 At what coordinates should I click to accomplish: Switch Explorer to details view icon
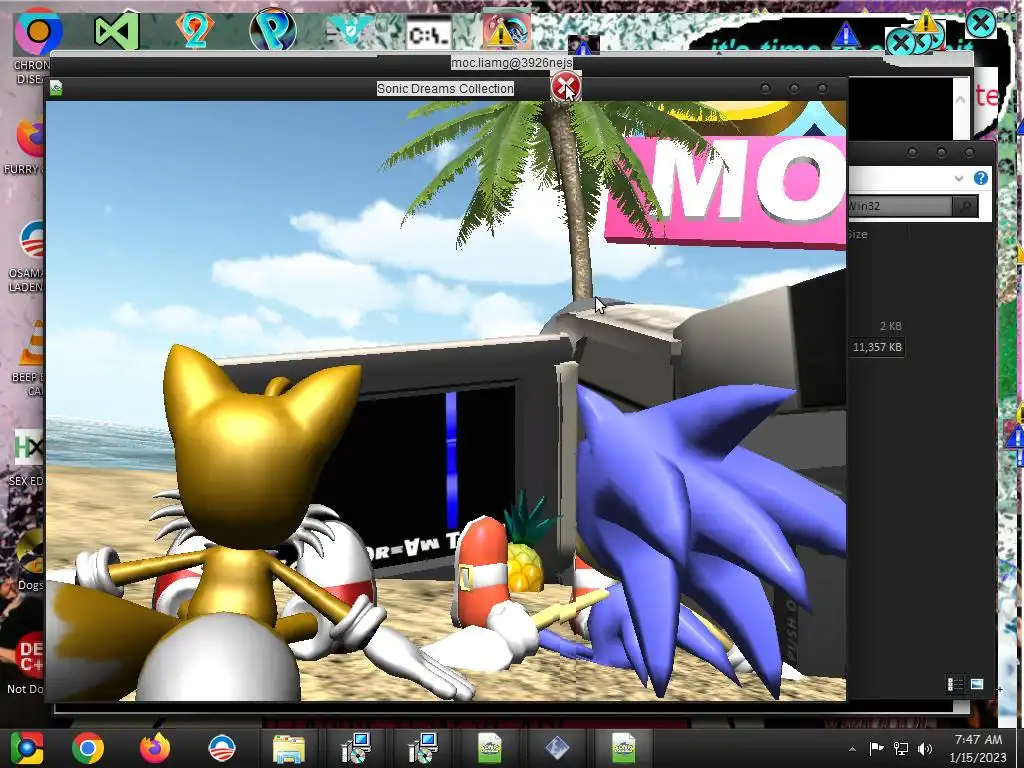pos(955,684)
